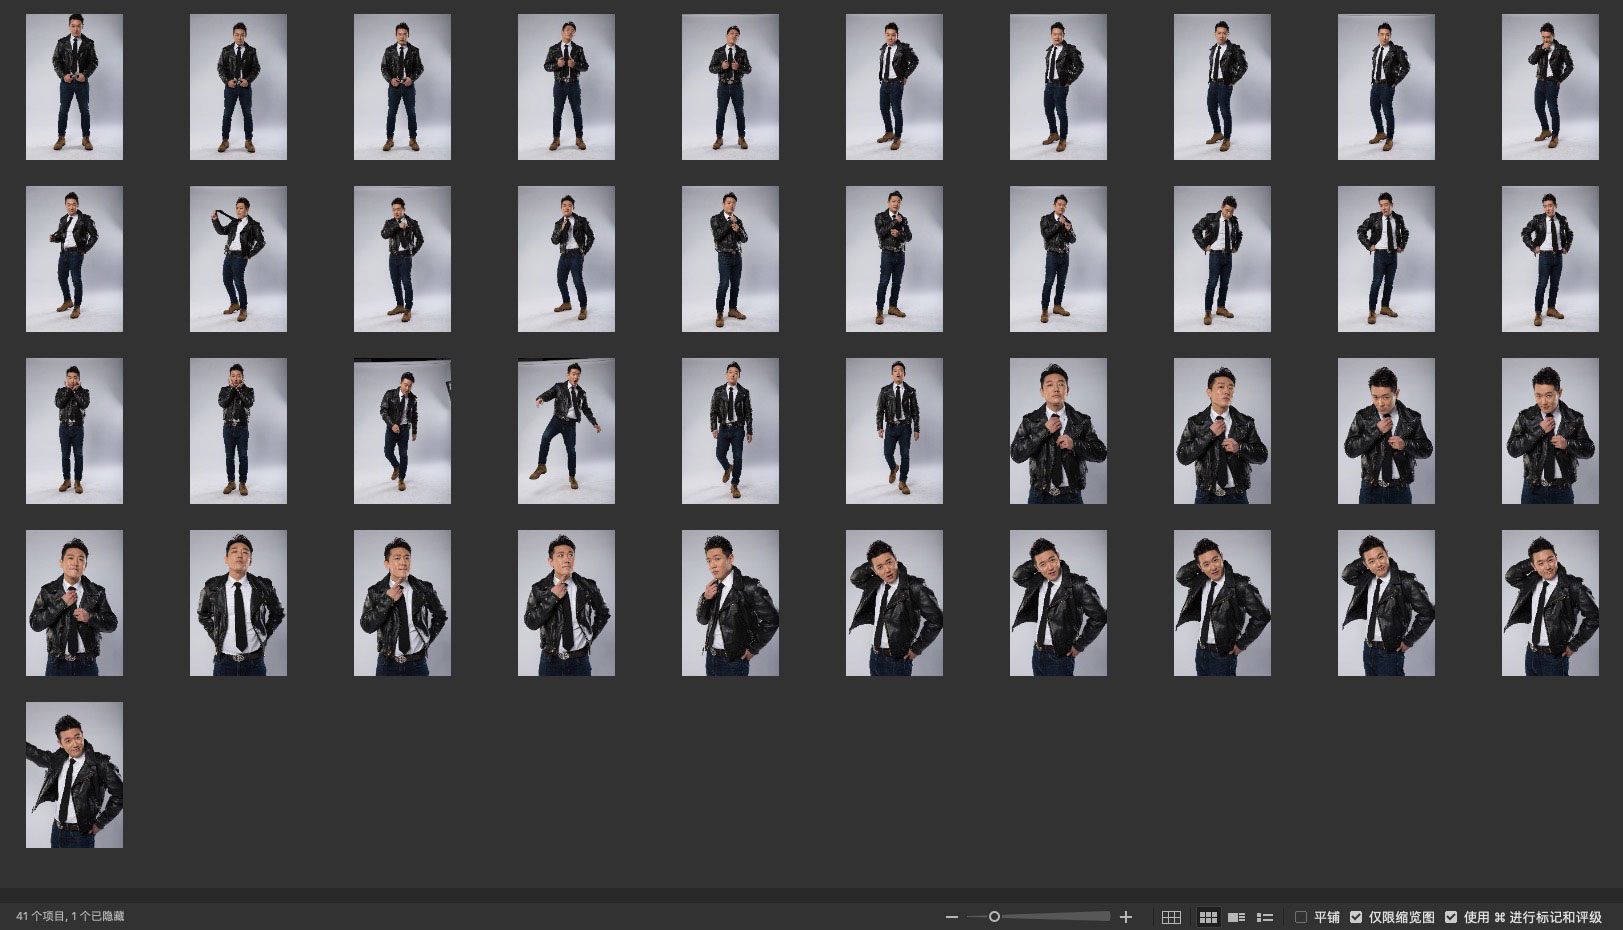Select the only thumbnail in bottom row
The image size is (1623, 930).
74,775
